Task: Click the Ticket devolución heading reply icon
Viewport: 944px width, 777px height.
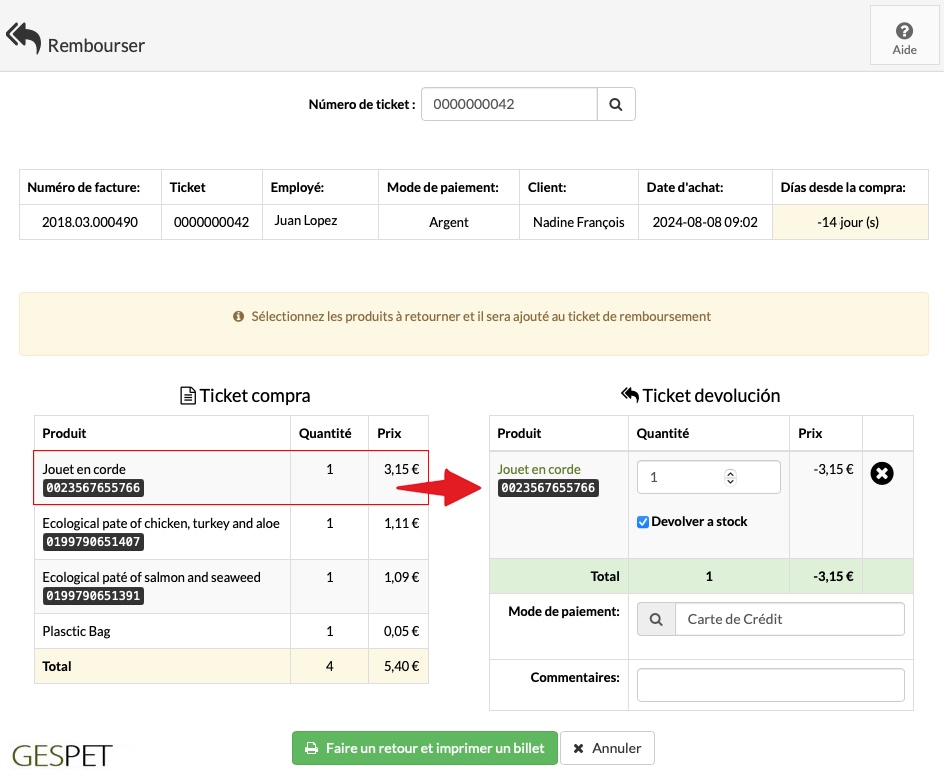Action: coord(630,395)
